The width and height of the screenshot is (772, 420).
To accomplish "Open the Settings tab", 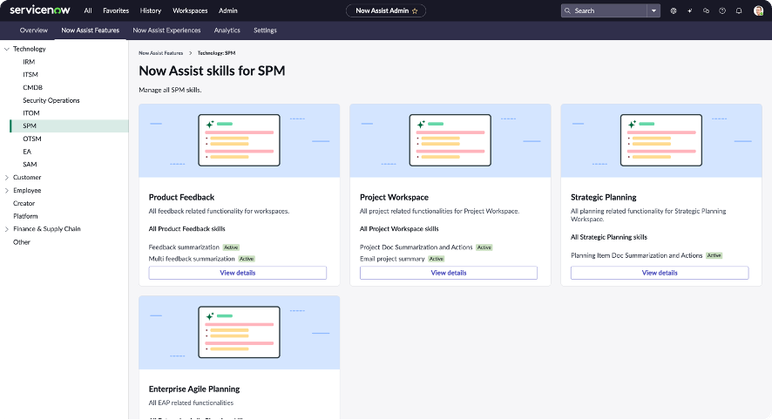I will point(265,30).
